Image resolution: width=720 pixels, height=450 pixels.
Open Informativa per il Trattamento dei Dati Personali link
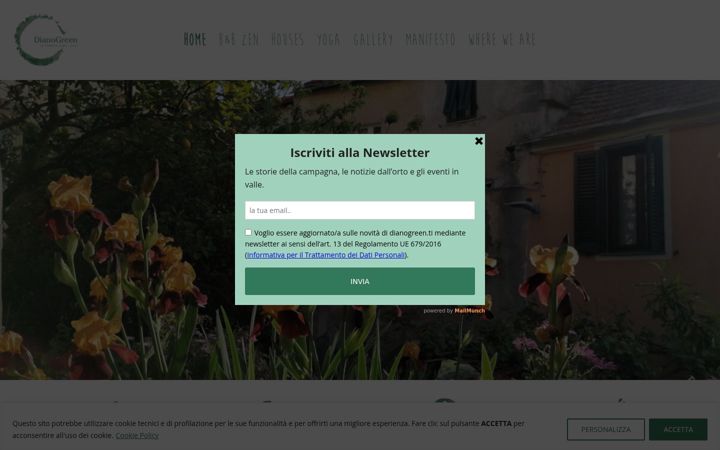click(326, 255)
